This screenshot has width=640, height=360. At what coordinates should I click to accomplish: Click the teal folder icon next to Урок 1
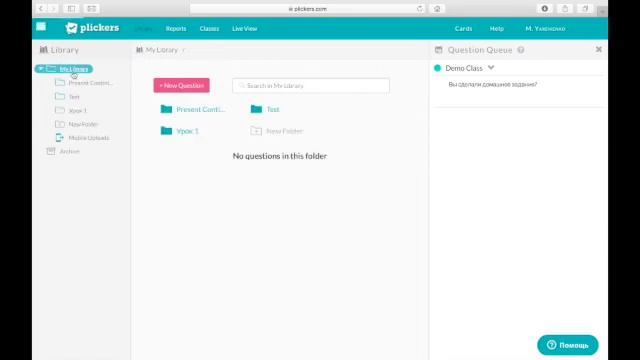point(166,131)
